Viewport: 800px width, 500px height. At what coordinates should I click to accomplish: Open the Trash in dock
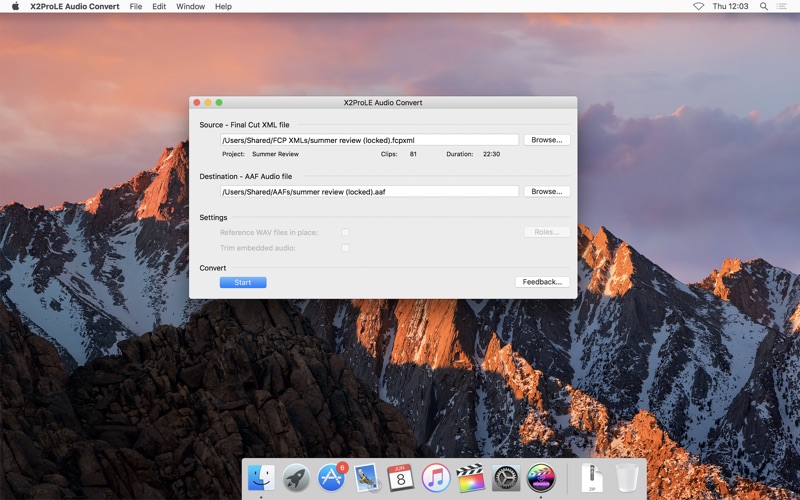627,478
